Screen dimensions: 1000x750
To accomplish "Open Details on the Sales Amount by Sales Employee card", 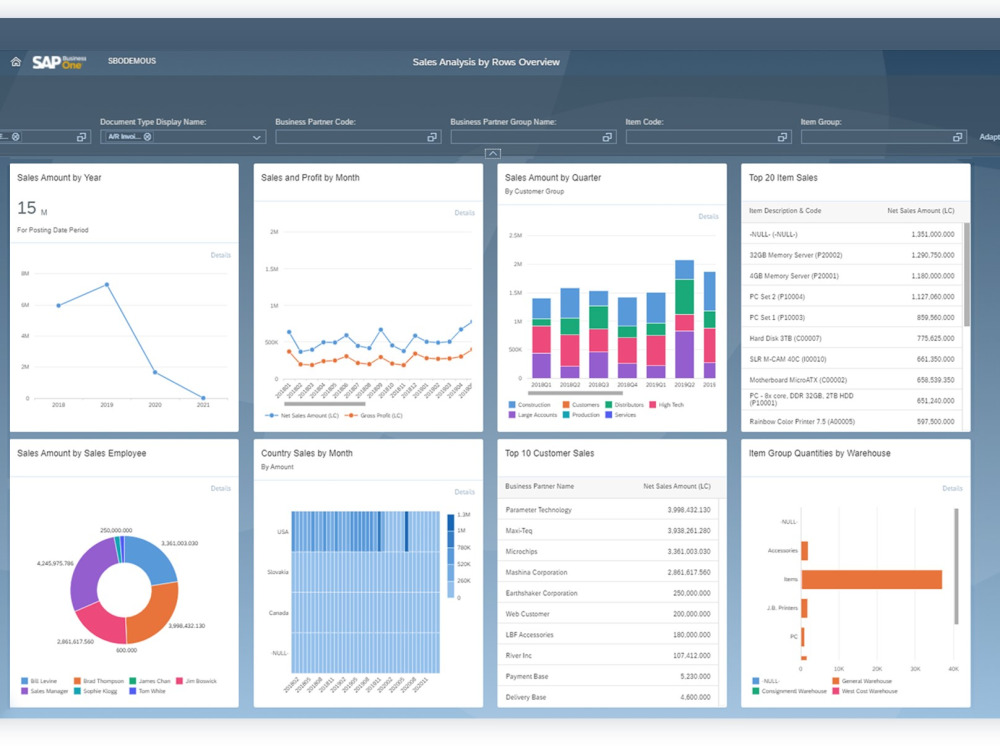I will 221,489.
